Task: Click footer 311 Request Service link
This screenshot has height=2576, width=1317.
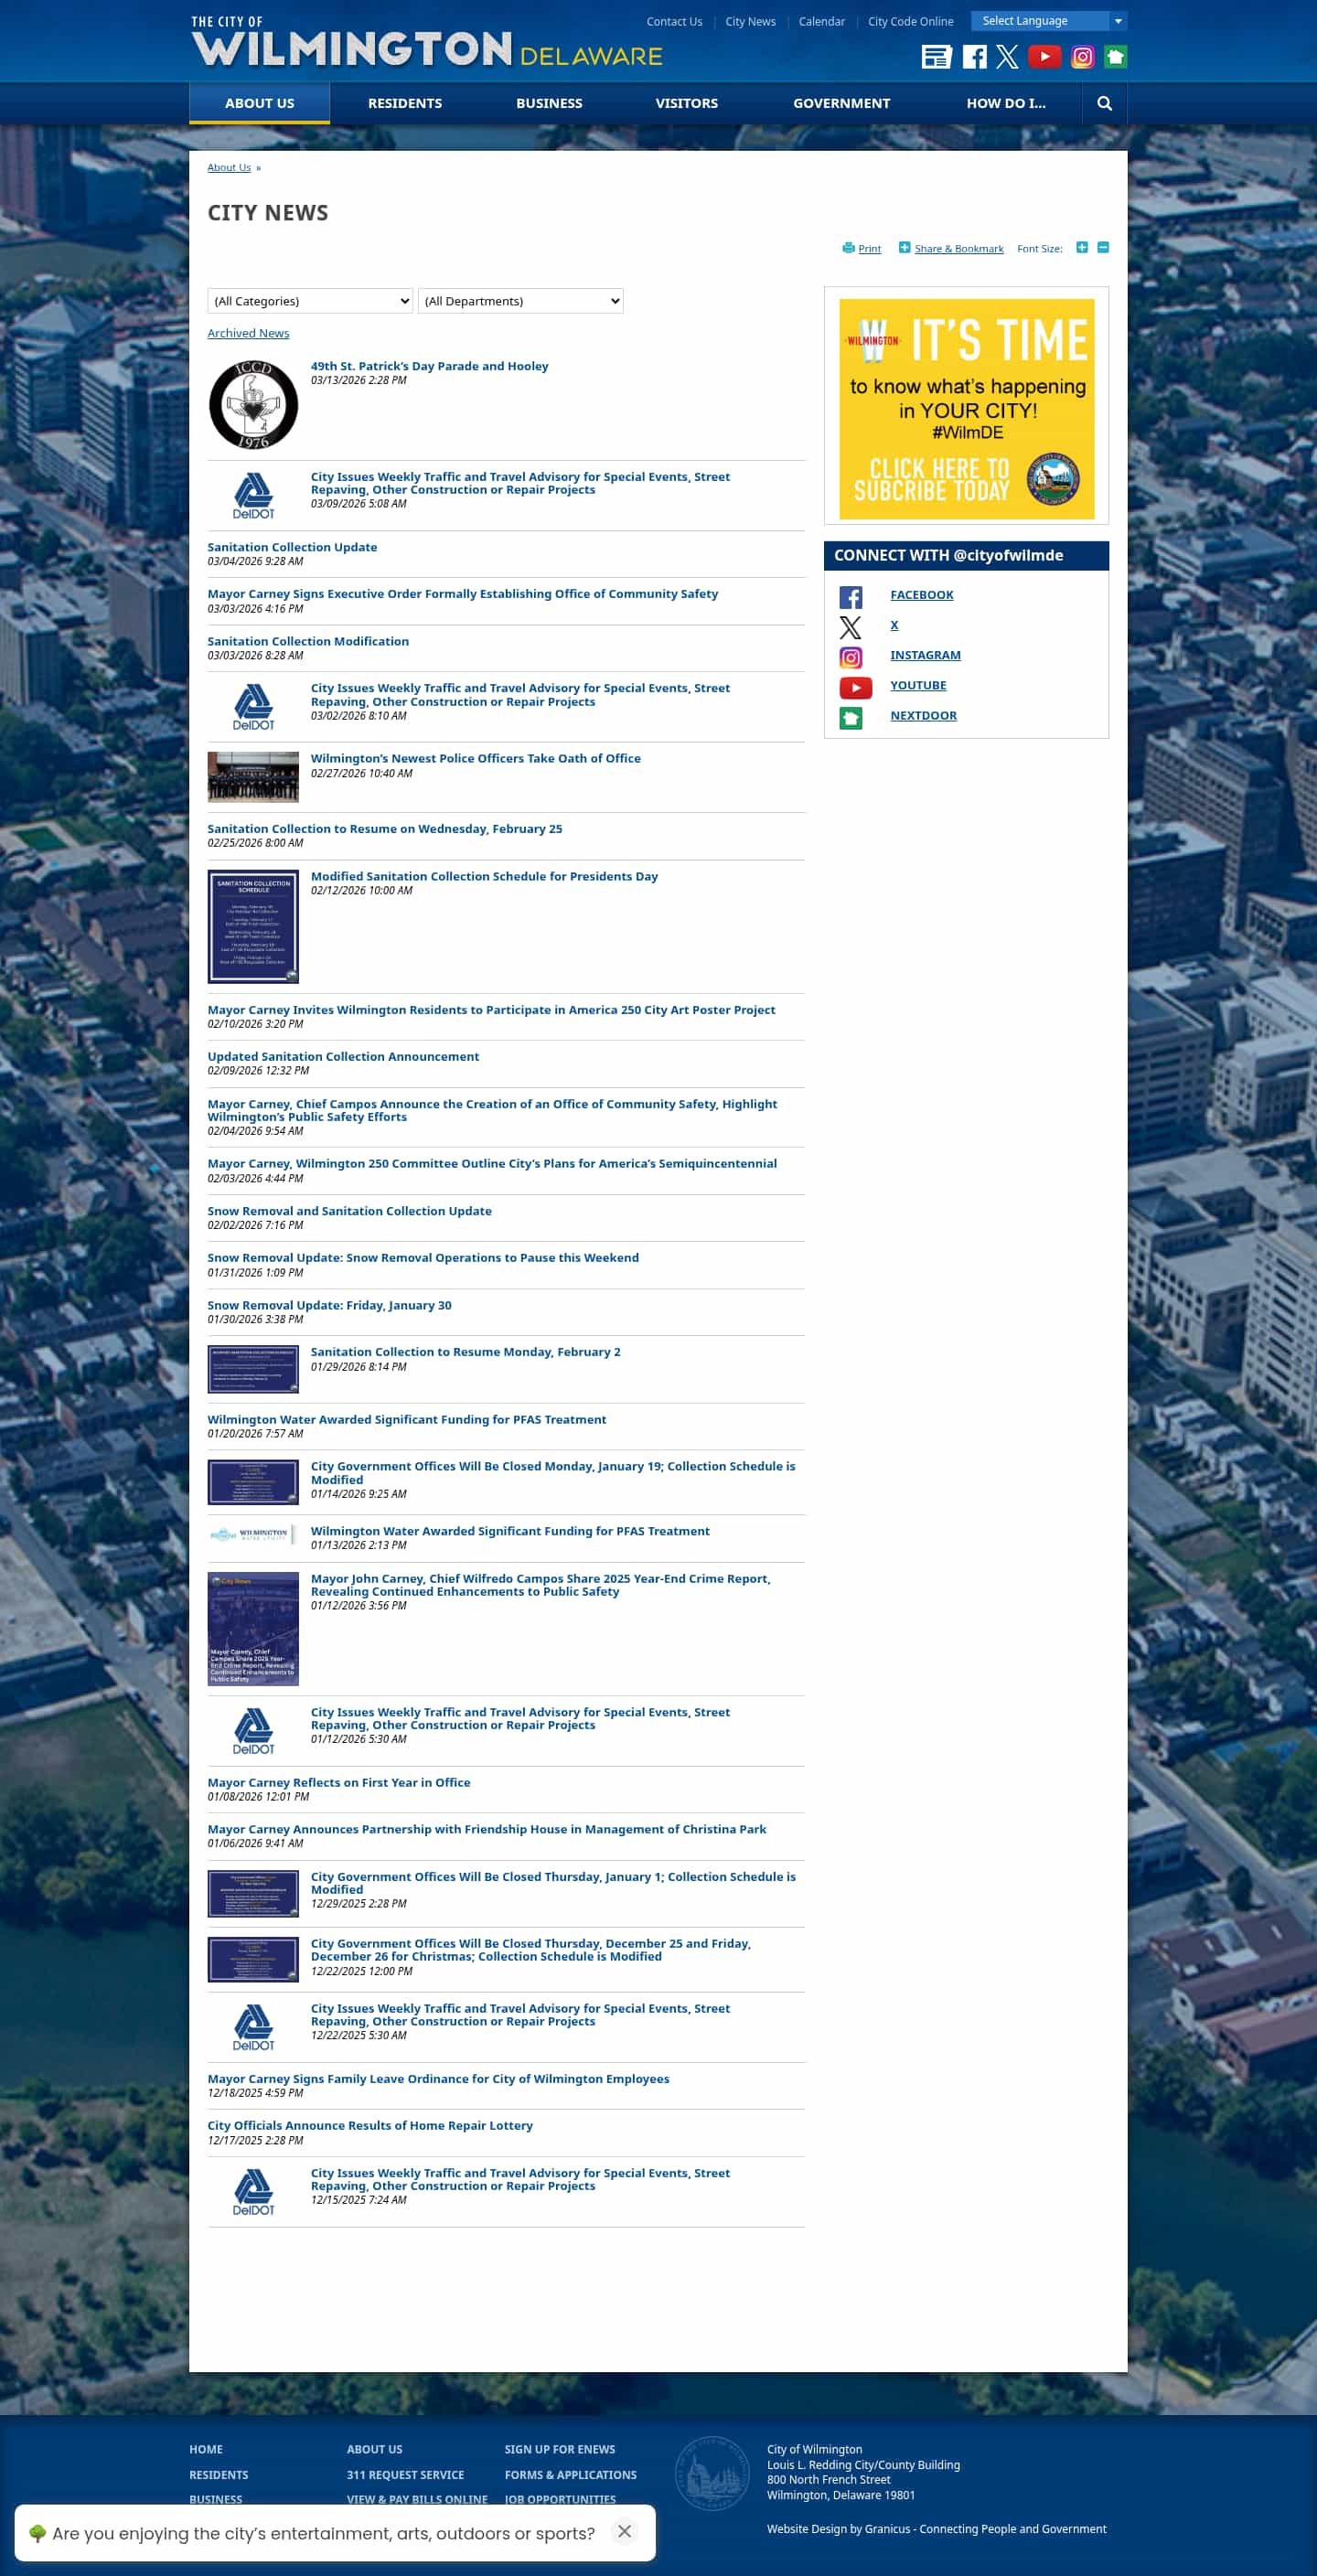Action: 405,2475
